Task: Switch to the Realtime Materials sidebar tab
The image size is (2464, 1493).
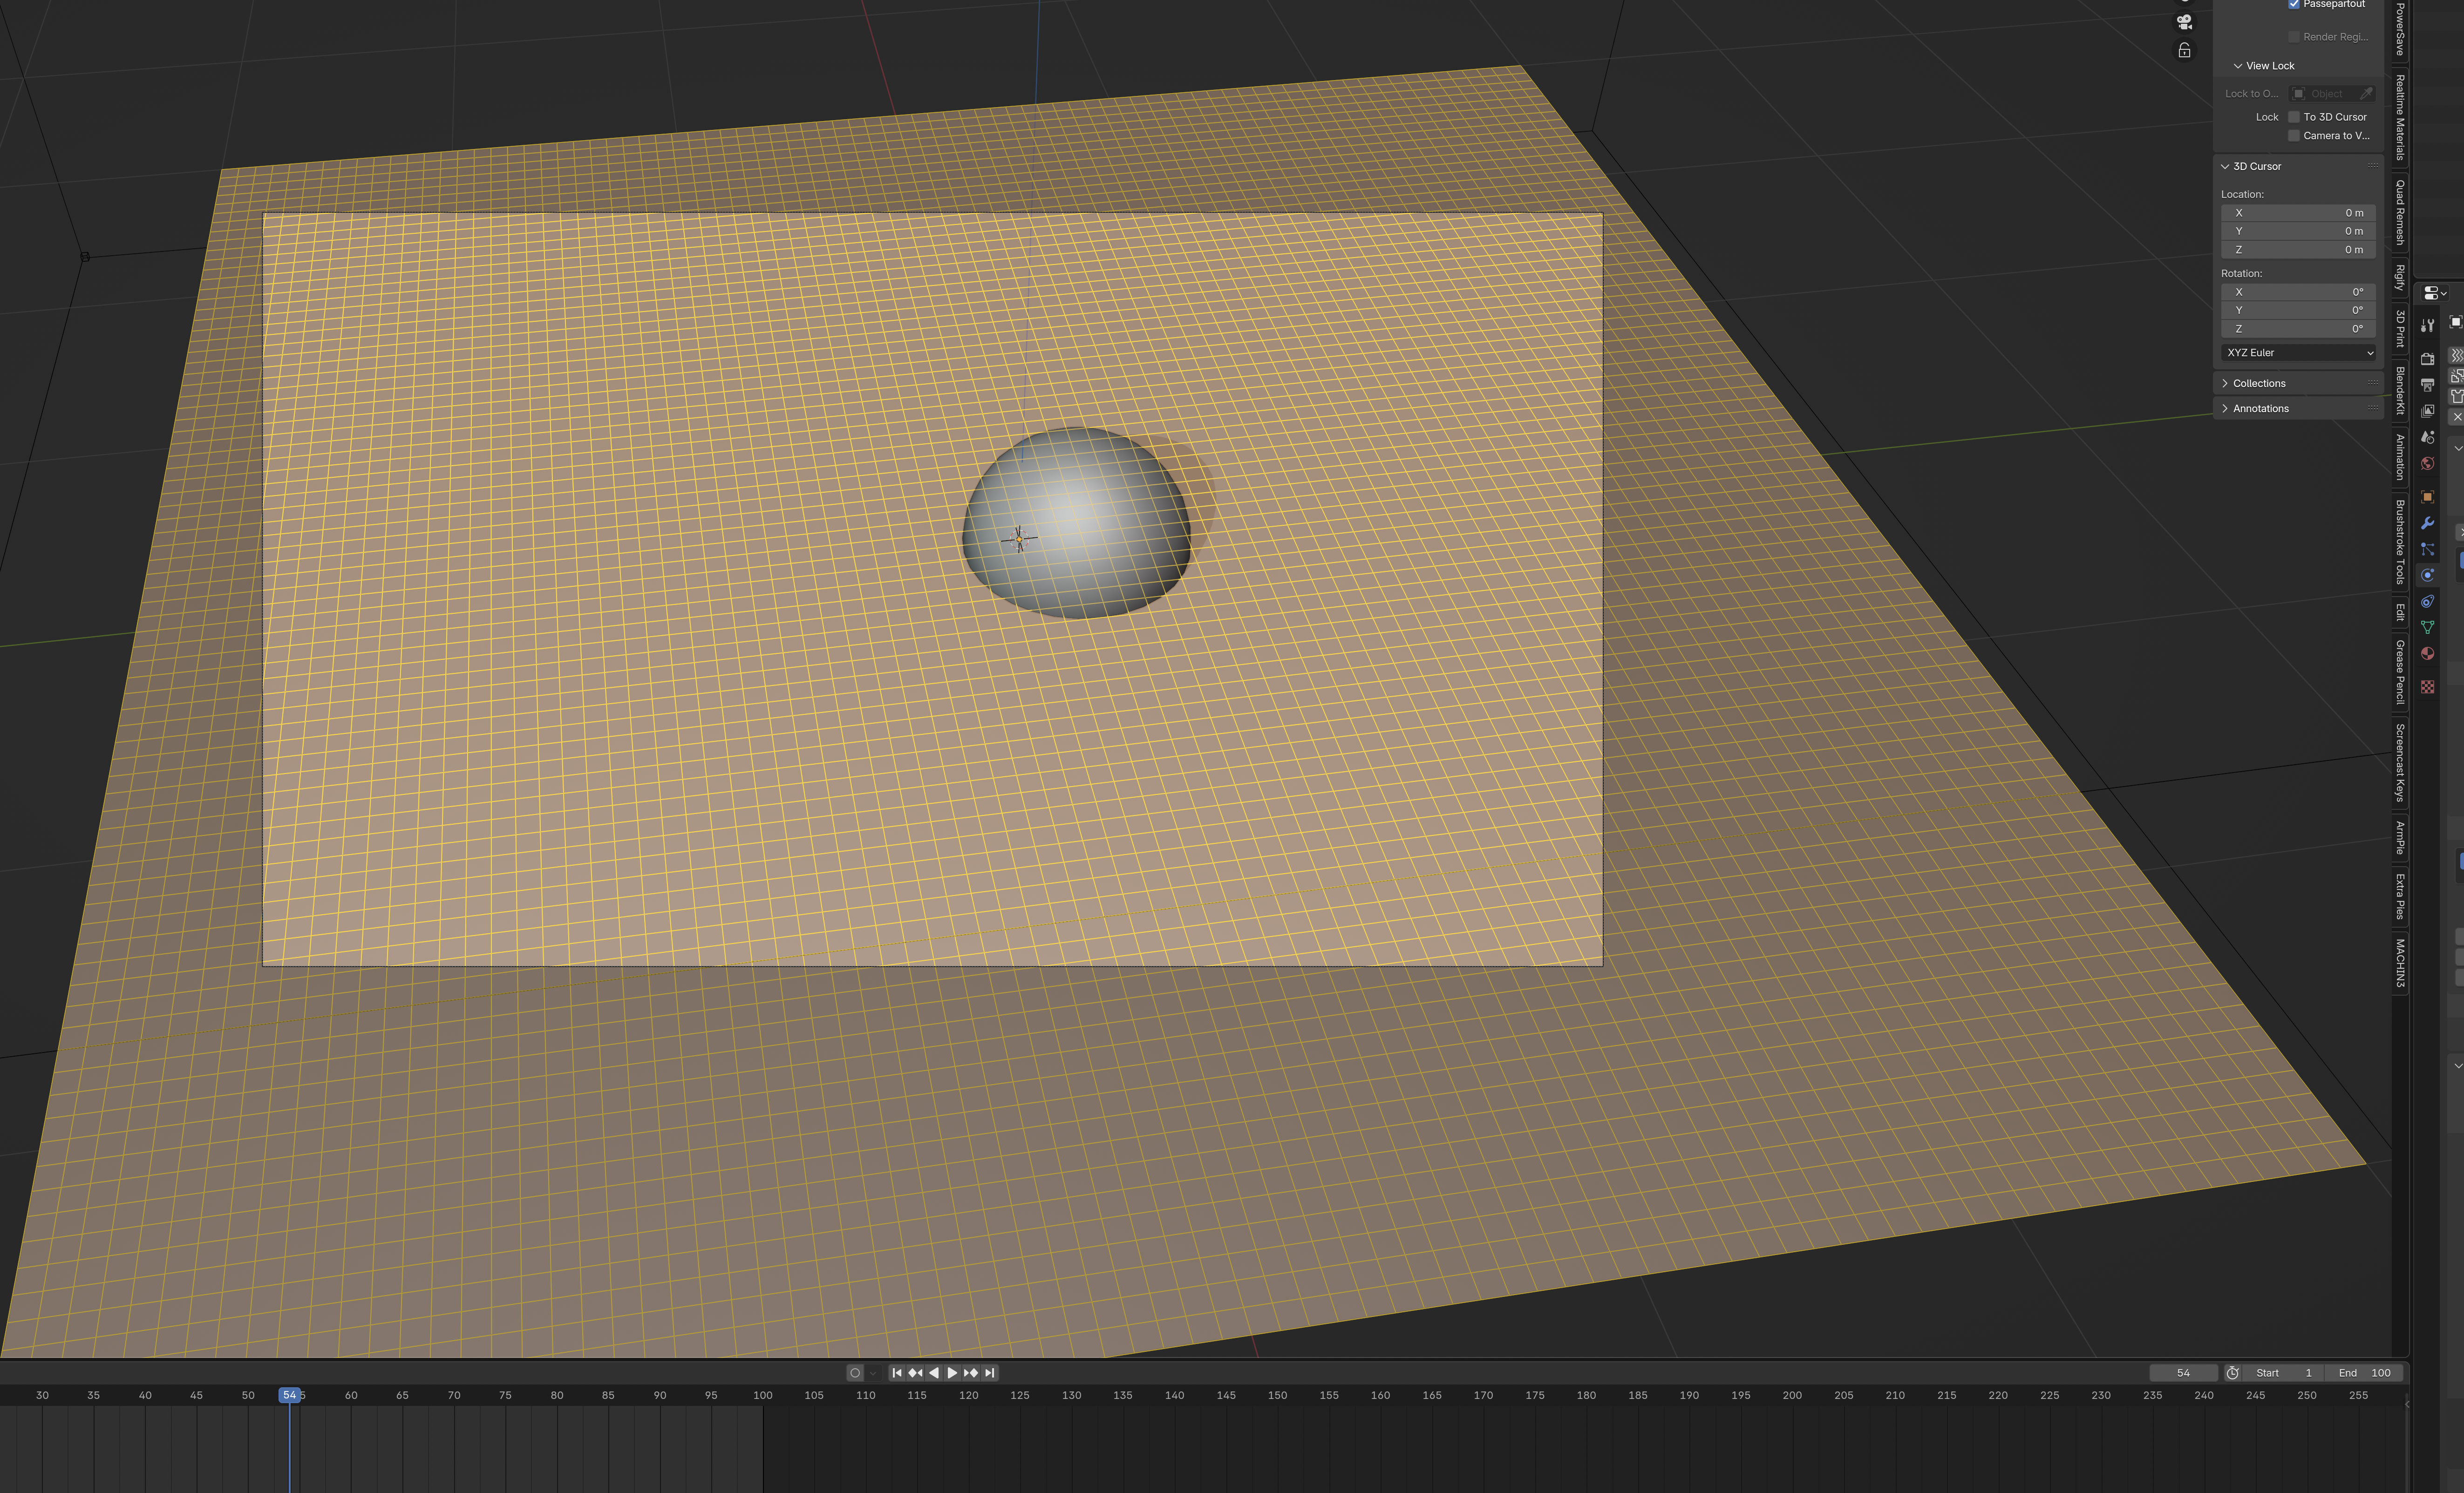Action: click(2400, 117)
